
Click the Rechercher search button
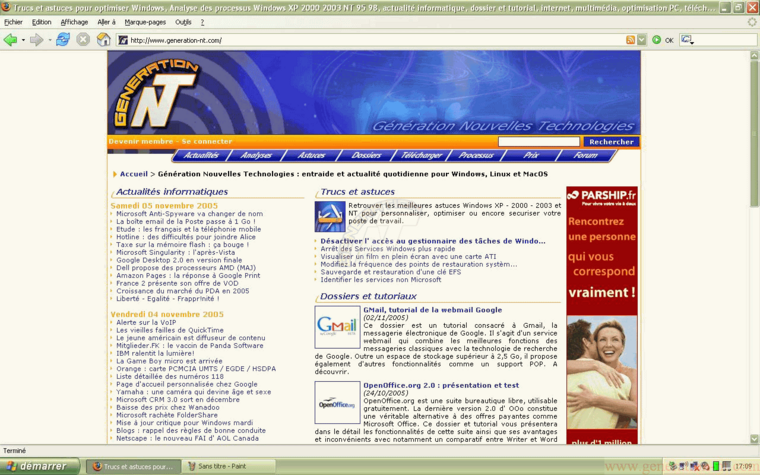click(611, 142)
